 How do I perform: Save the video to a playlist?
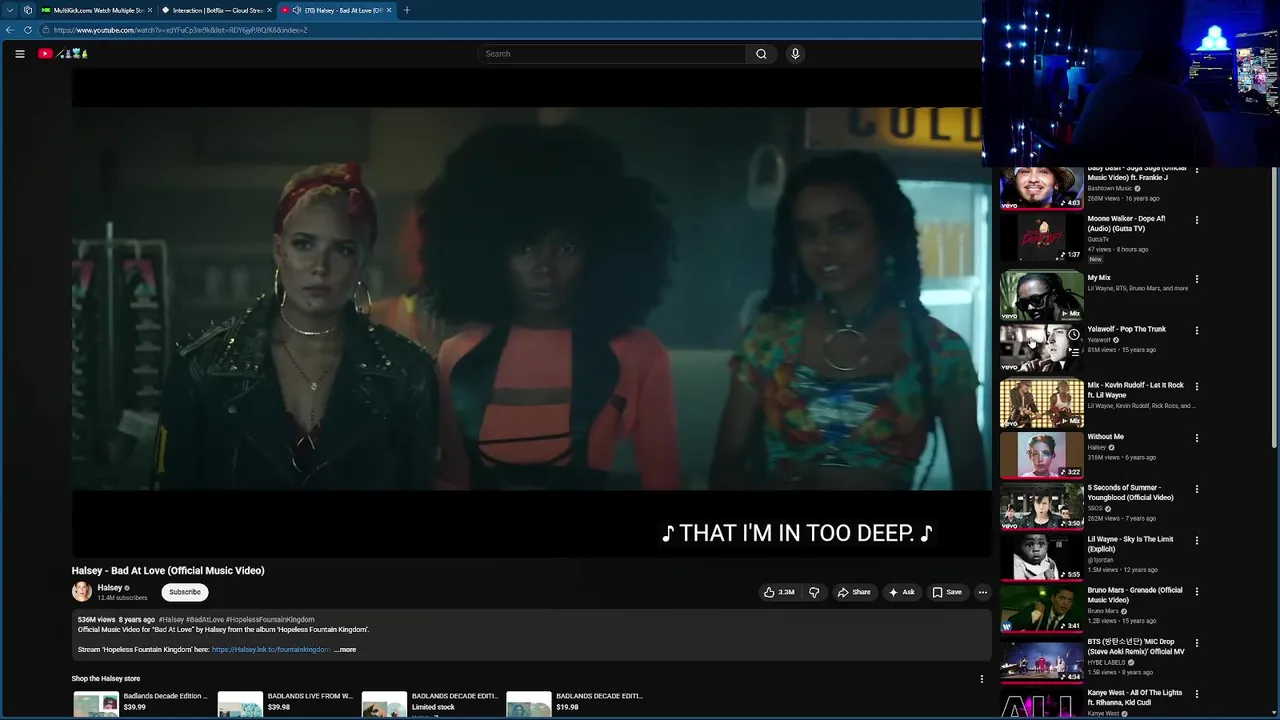947,592
